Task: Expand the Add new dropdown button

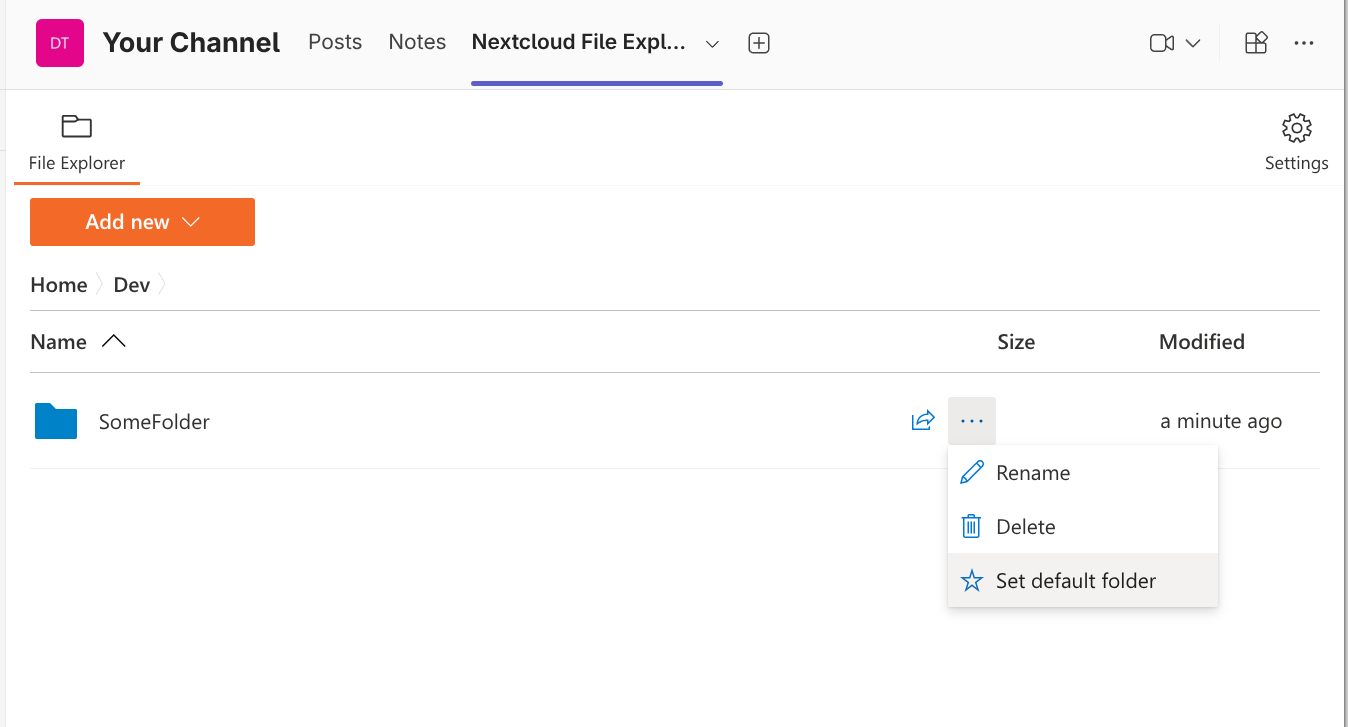Action: [x=142, y=222]
